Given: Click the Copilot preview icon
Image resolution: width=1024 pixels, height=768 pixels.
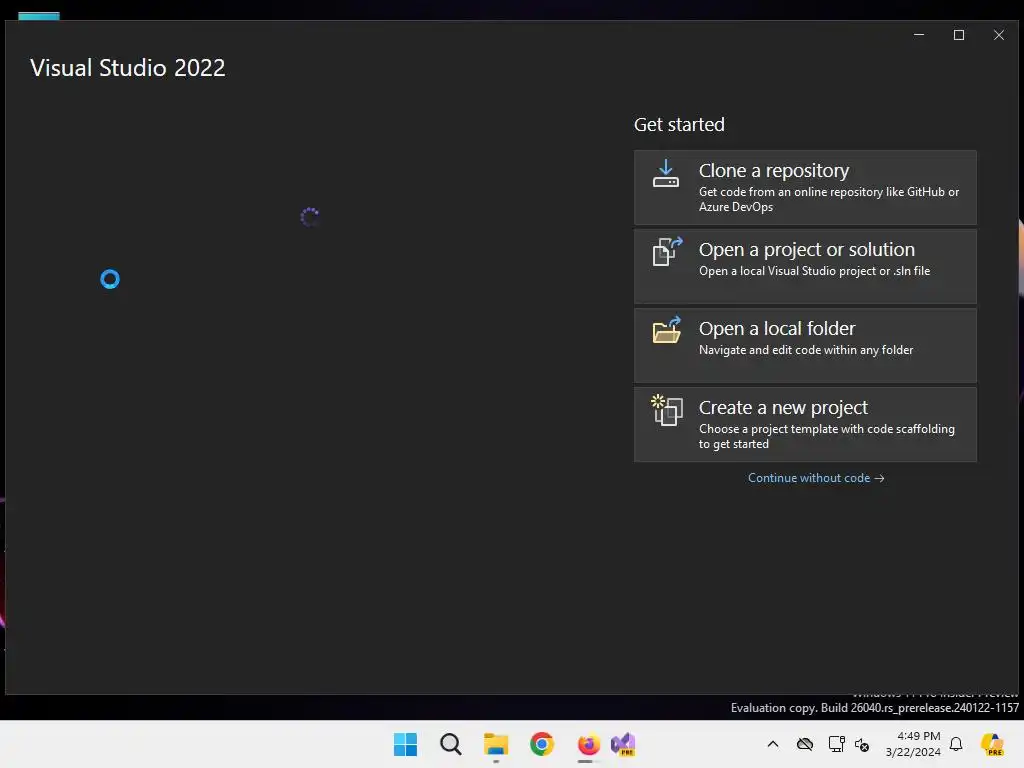Looking at the screenshot, I should coord(992,744).
